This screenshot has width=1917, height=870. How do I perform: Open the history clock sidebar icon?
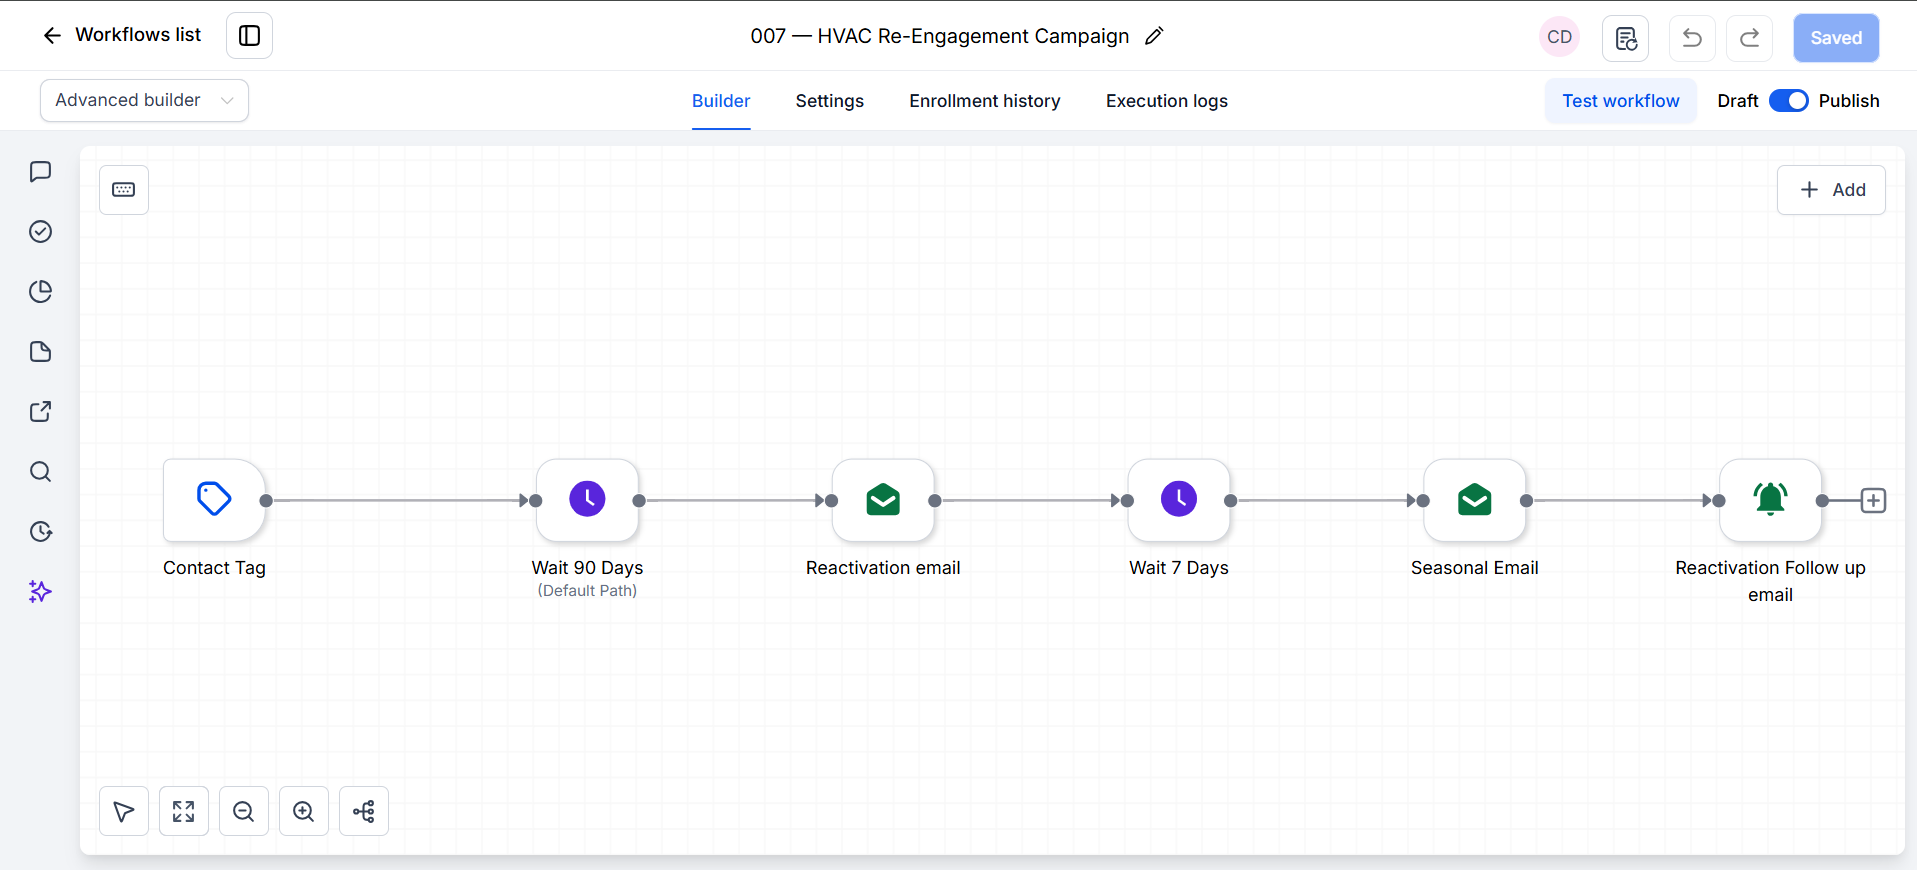[41, 532]
